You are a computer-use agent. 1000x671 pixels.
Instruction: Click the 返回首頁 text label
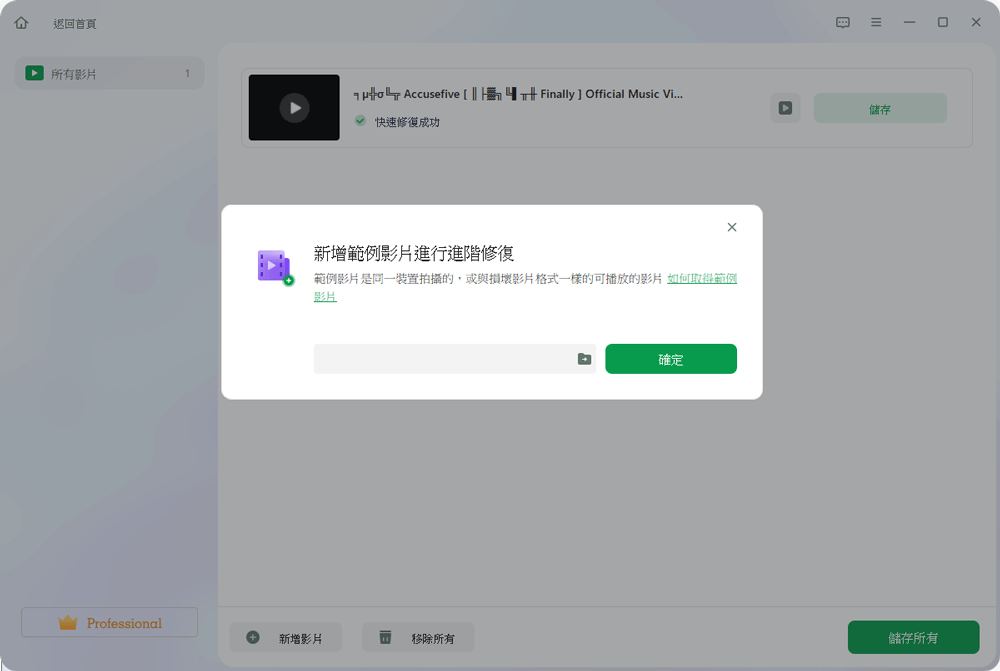(x=75, y=23)
